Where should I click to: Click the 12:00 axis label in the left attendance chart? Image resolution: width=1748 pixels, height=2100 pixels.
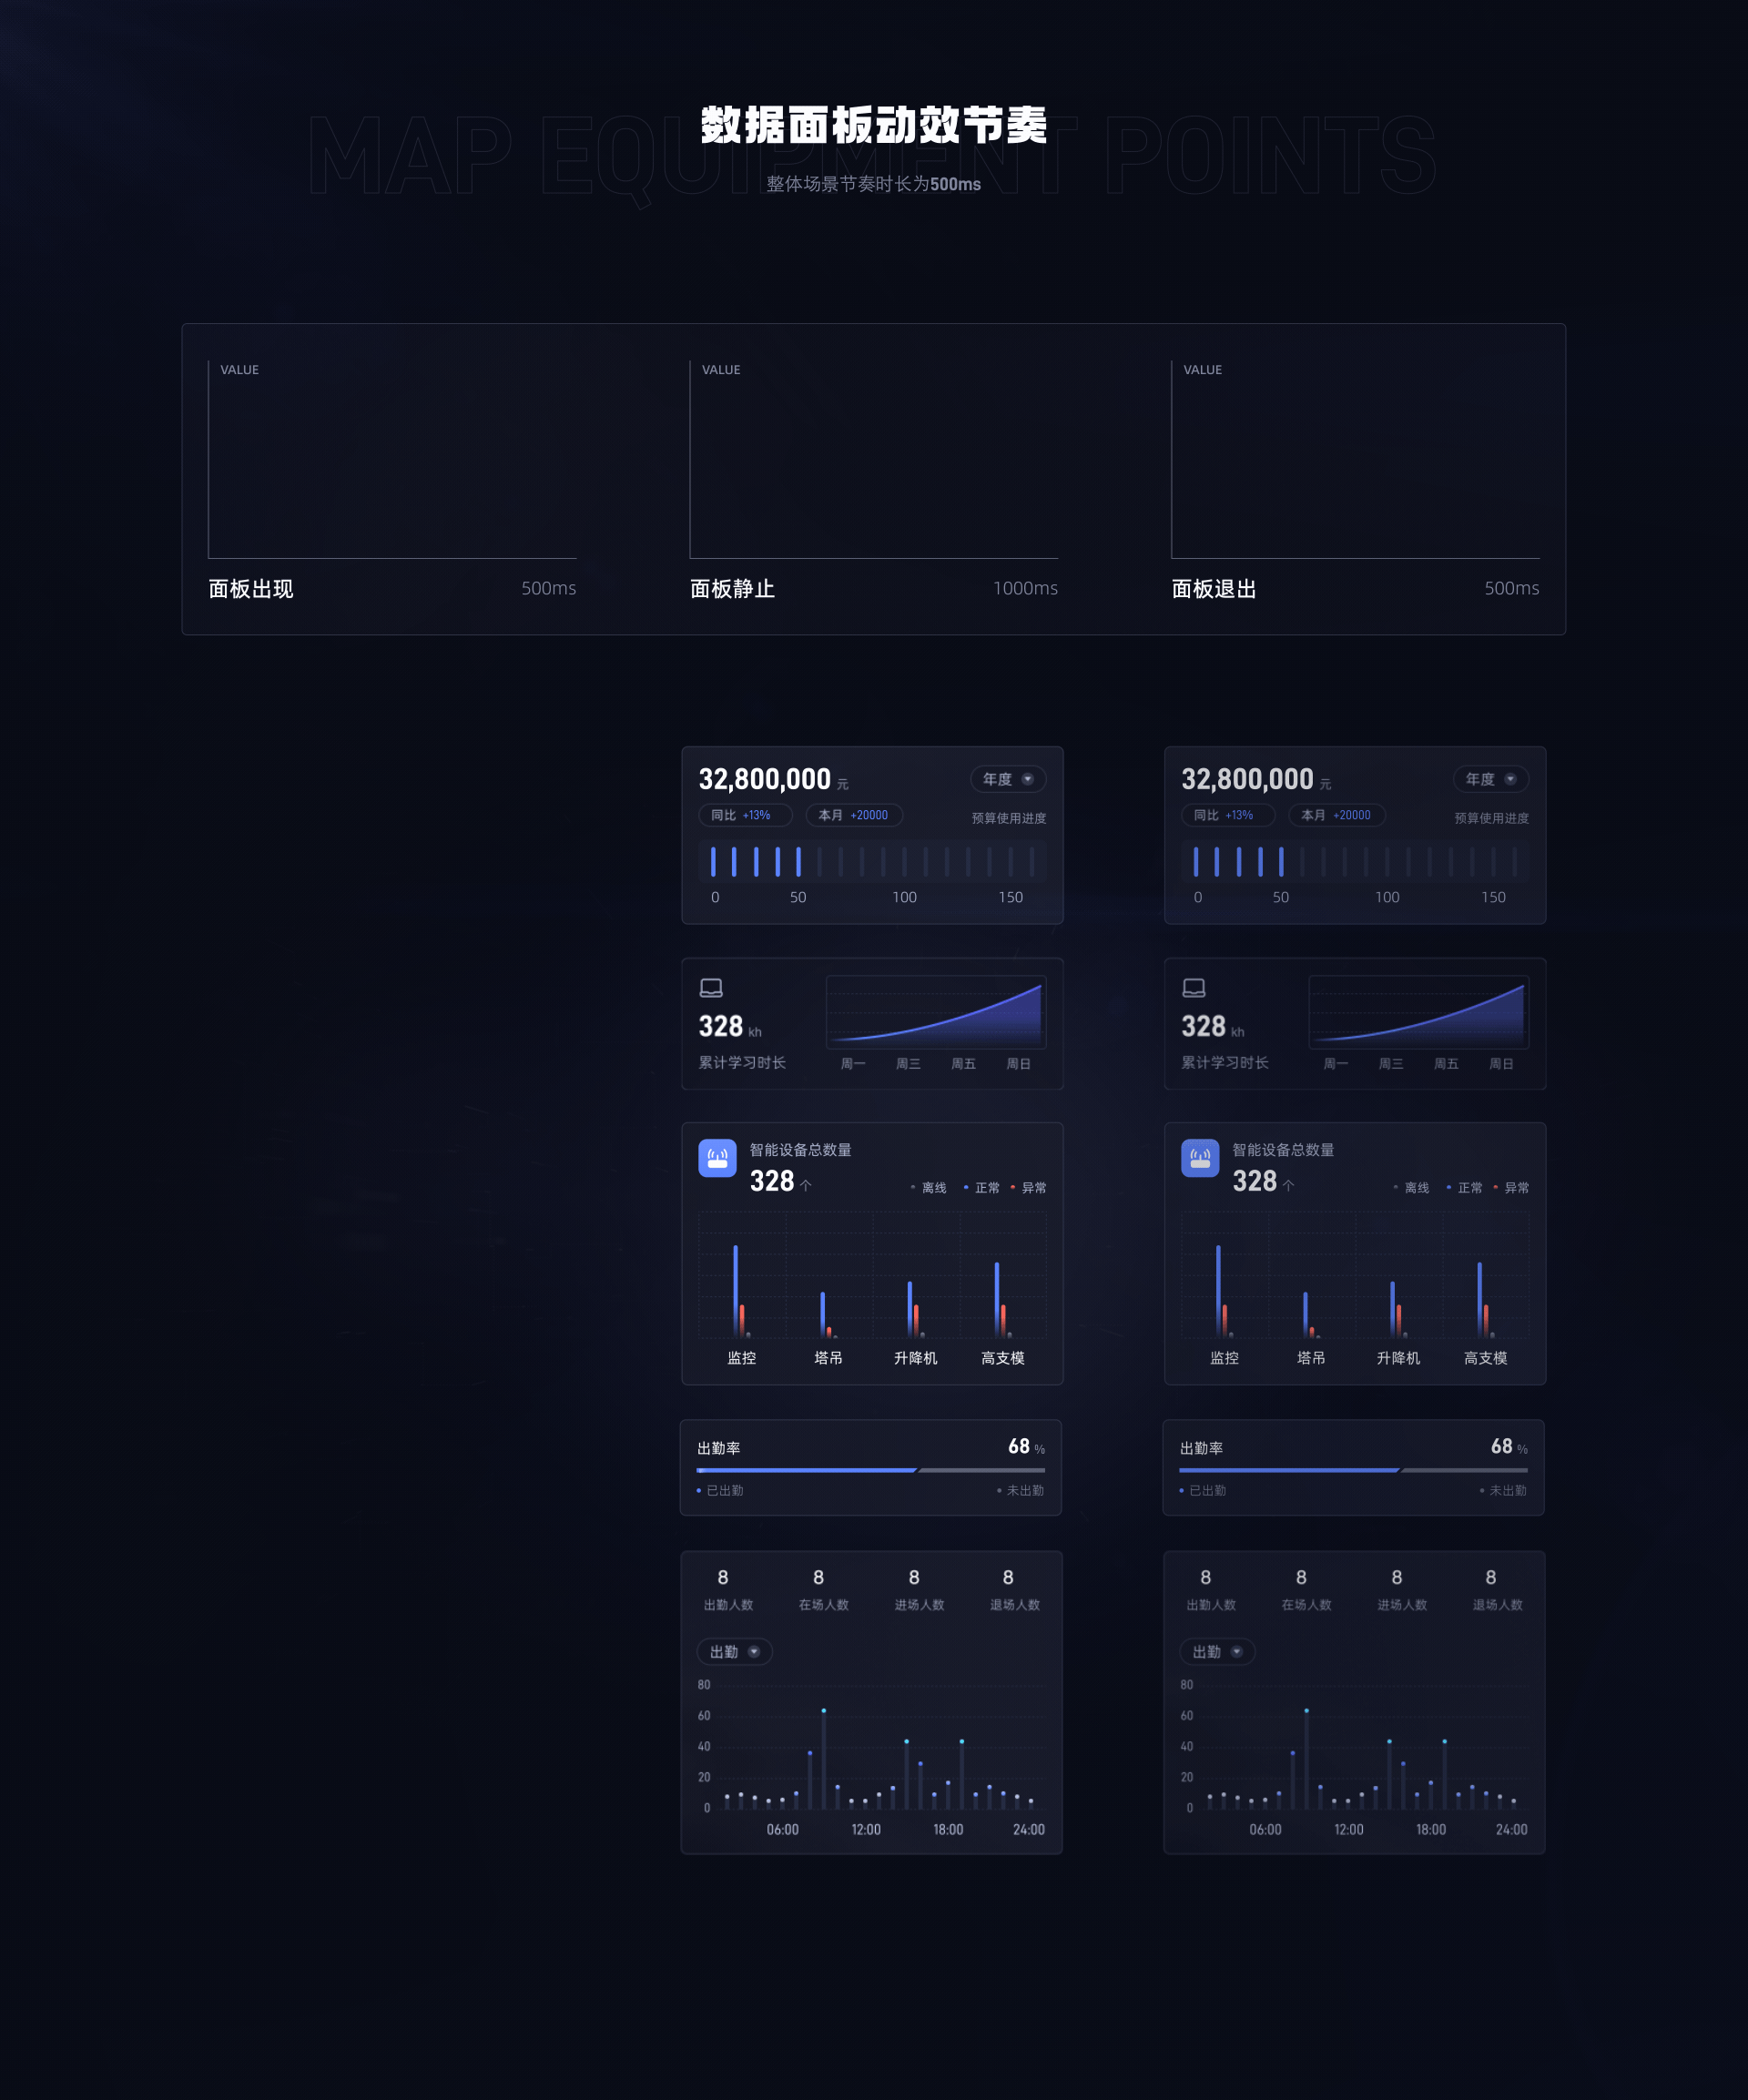point(866,1830)
